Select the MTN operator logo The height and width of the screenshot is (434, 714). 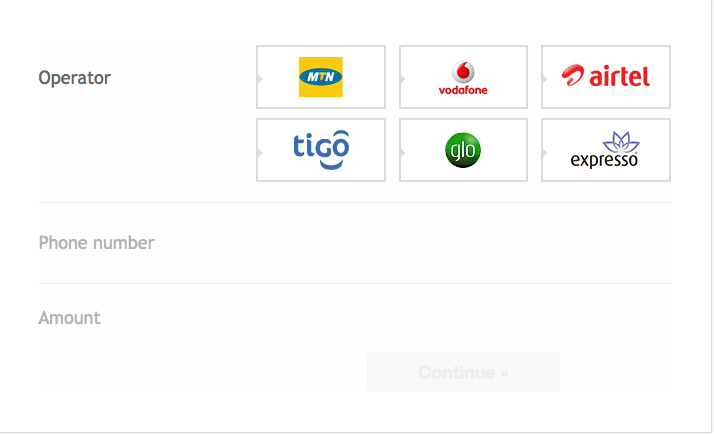point(321,77)
